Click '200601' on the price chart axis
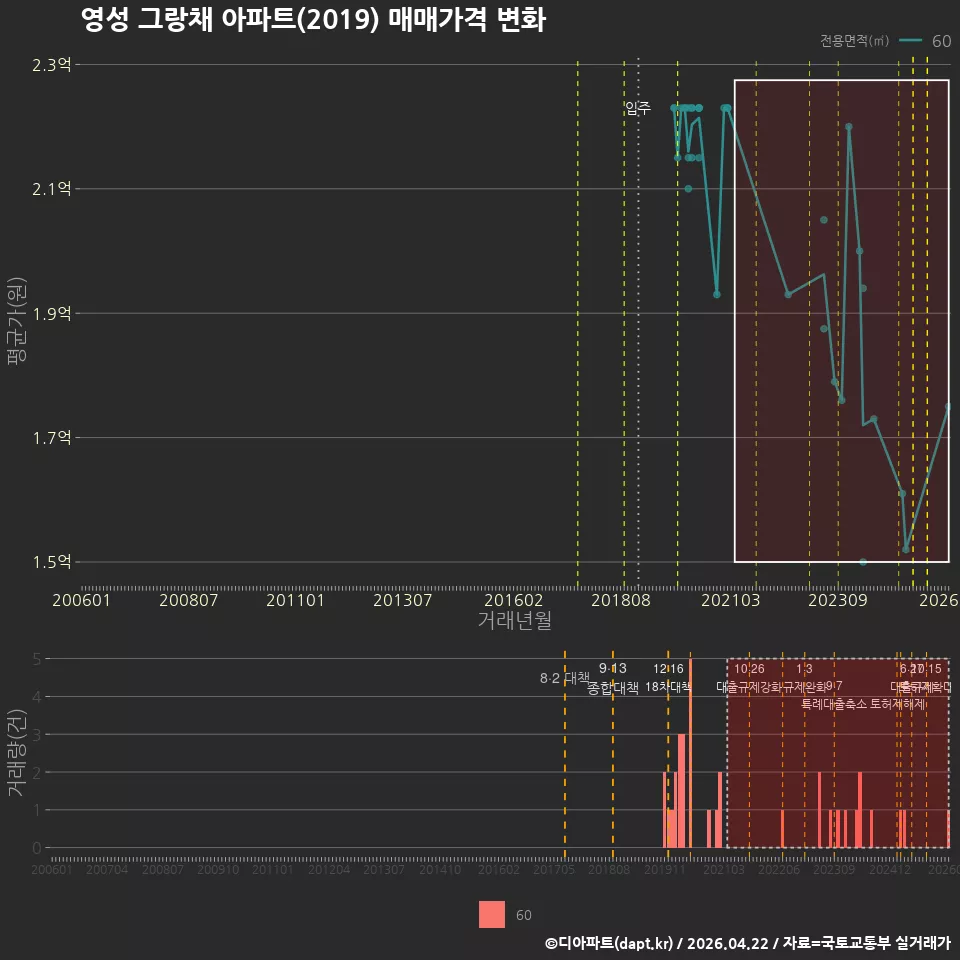960x960 pixels. pyautogui.click(x=81, y=600)
